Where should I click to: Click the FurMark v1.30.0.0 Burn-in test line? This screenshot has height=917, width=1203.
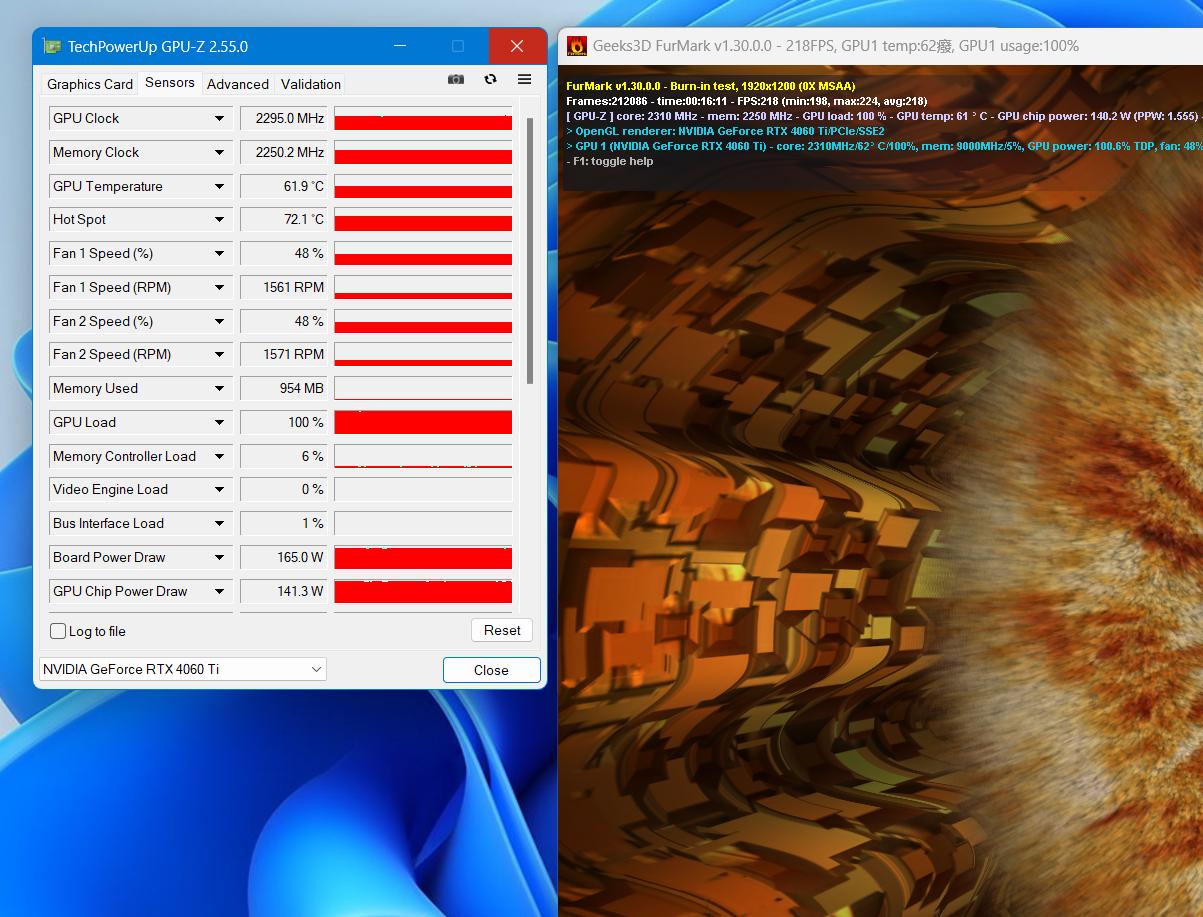[x=710, y=86]
